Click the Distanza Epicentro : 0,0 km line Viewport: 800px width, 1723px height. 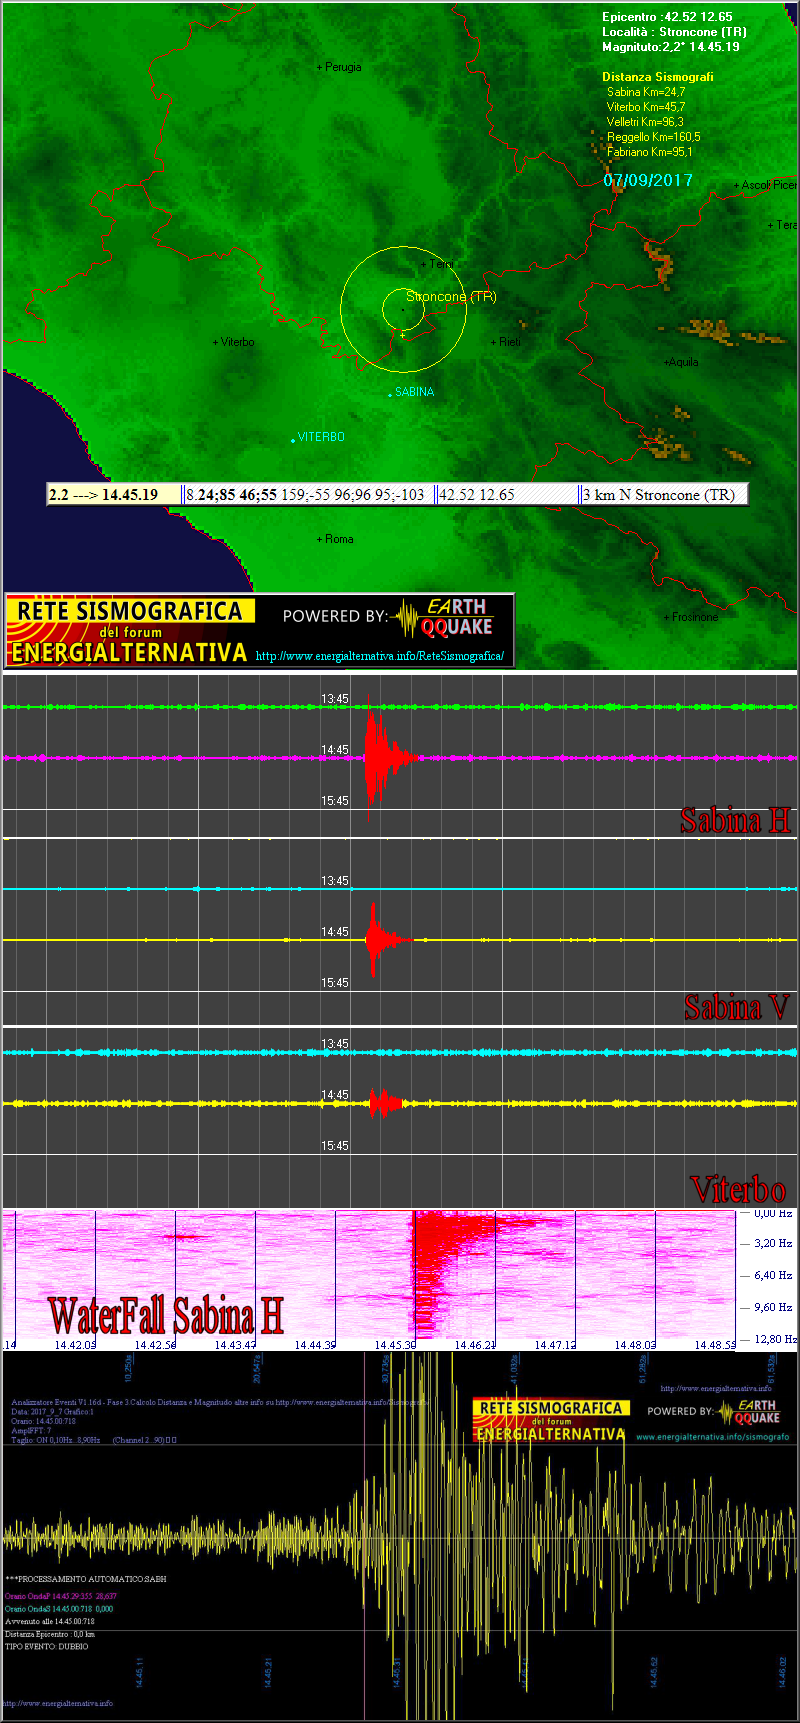50,1634
